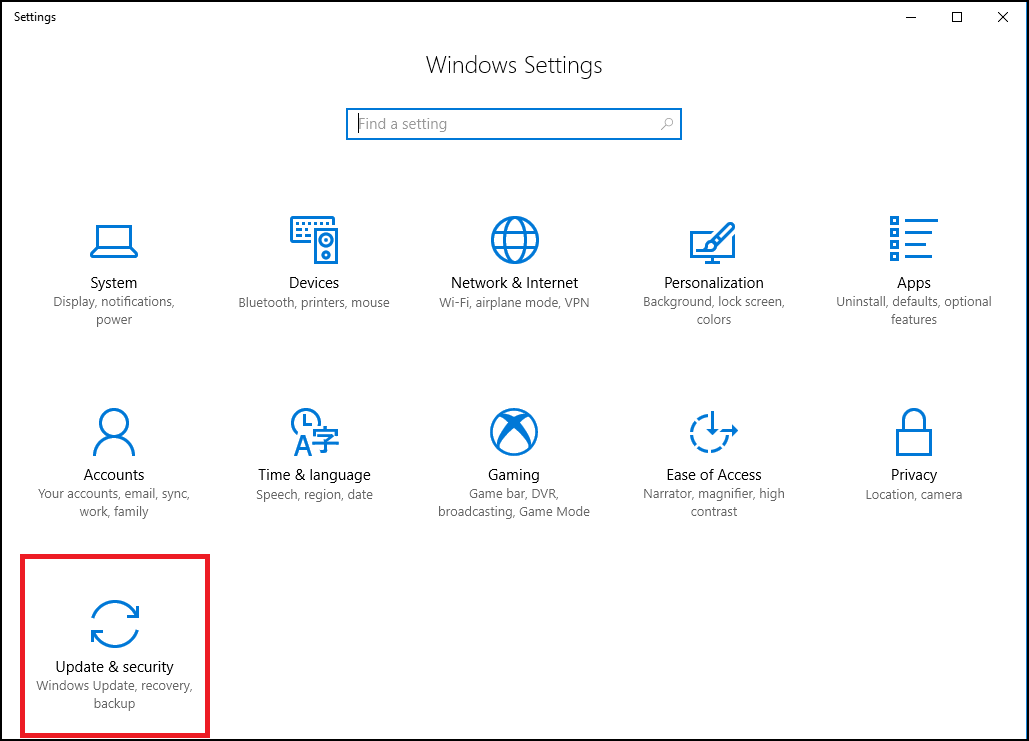Click the padlock Privacy icon
Screen dimensions: 1029x741
tap(913, 431)
